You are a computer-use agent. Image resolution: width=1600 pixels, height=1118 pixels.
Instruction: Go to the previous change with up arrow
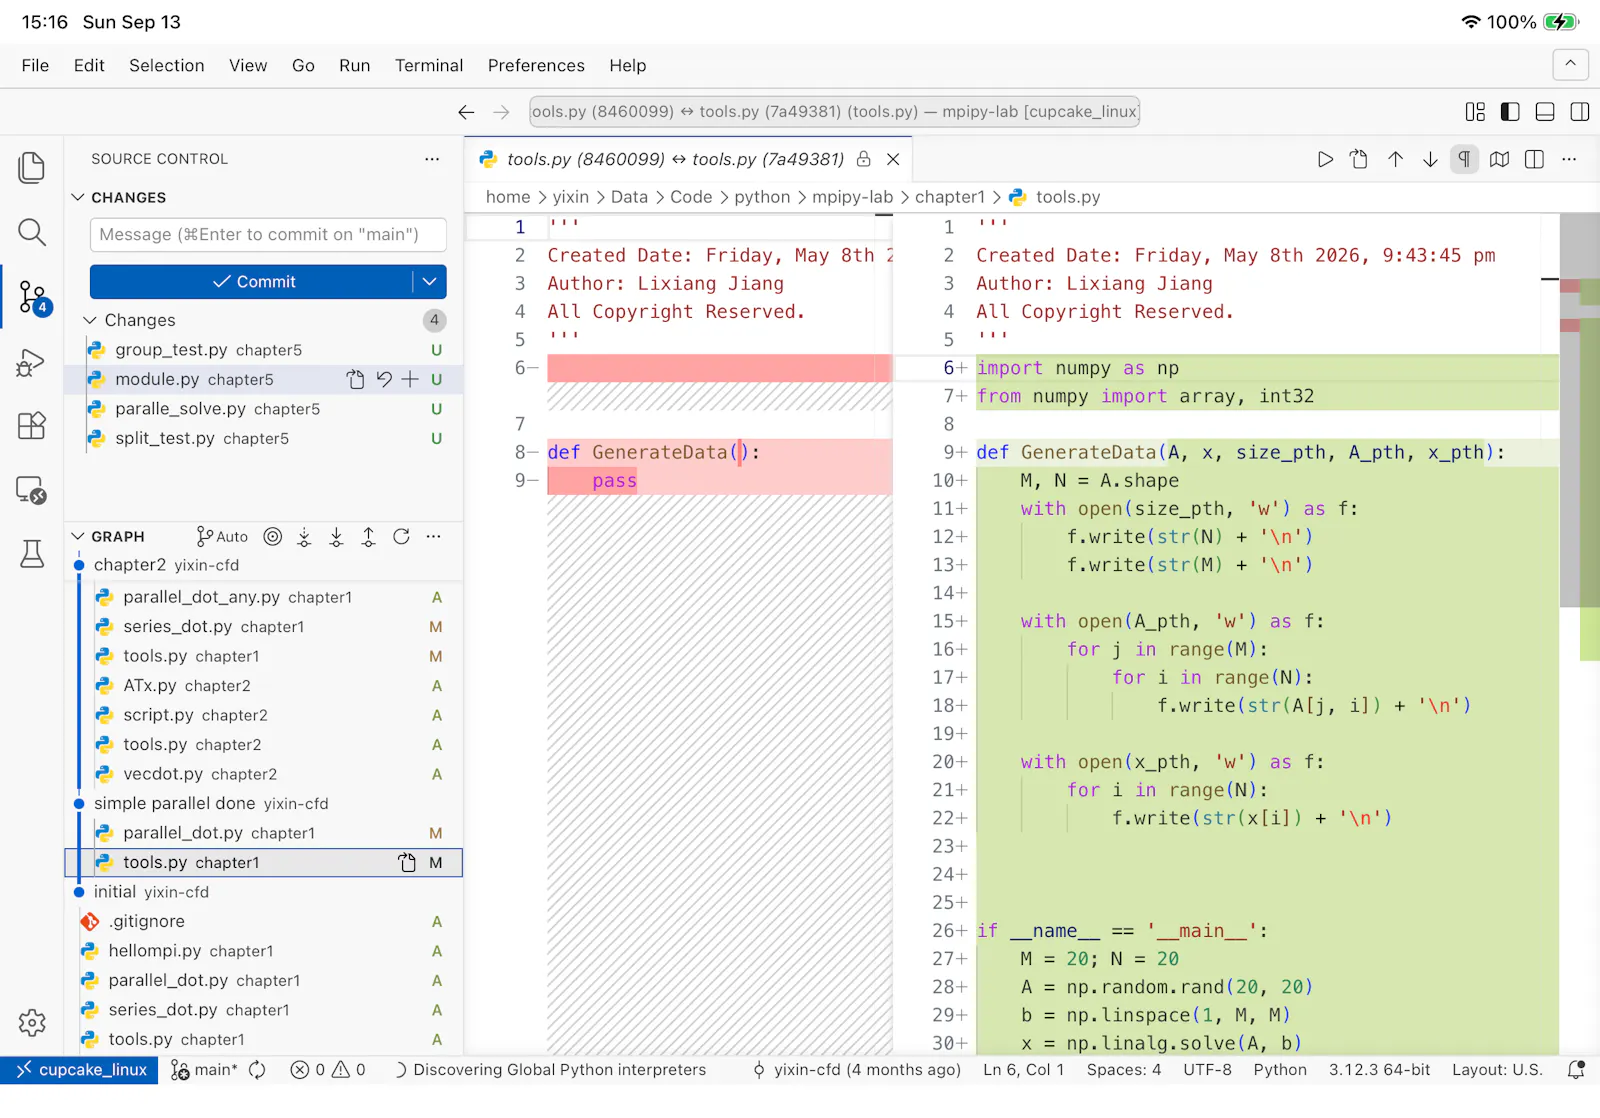[x=1395, y=159]
